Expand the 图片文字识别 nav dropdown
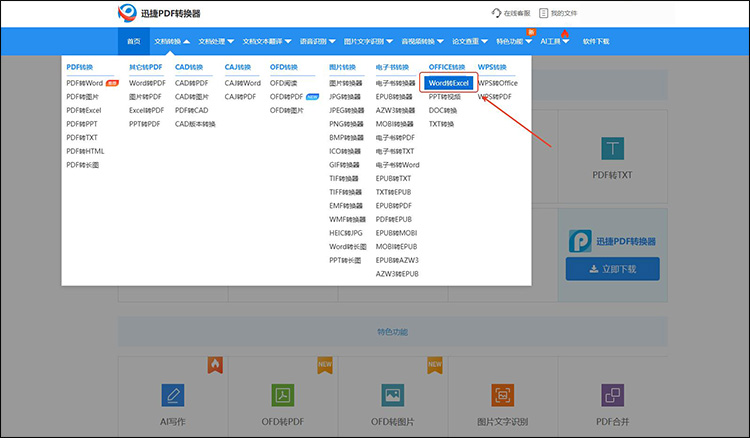The width and height of the screenshot is (750, 438). point(368,42)
